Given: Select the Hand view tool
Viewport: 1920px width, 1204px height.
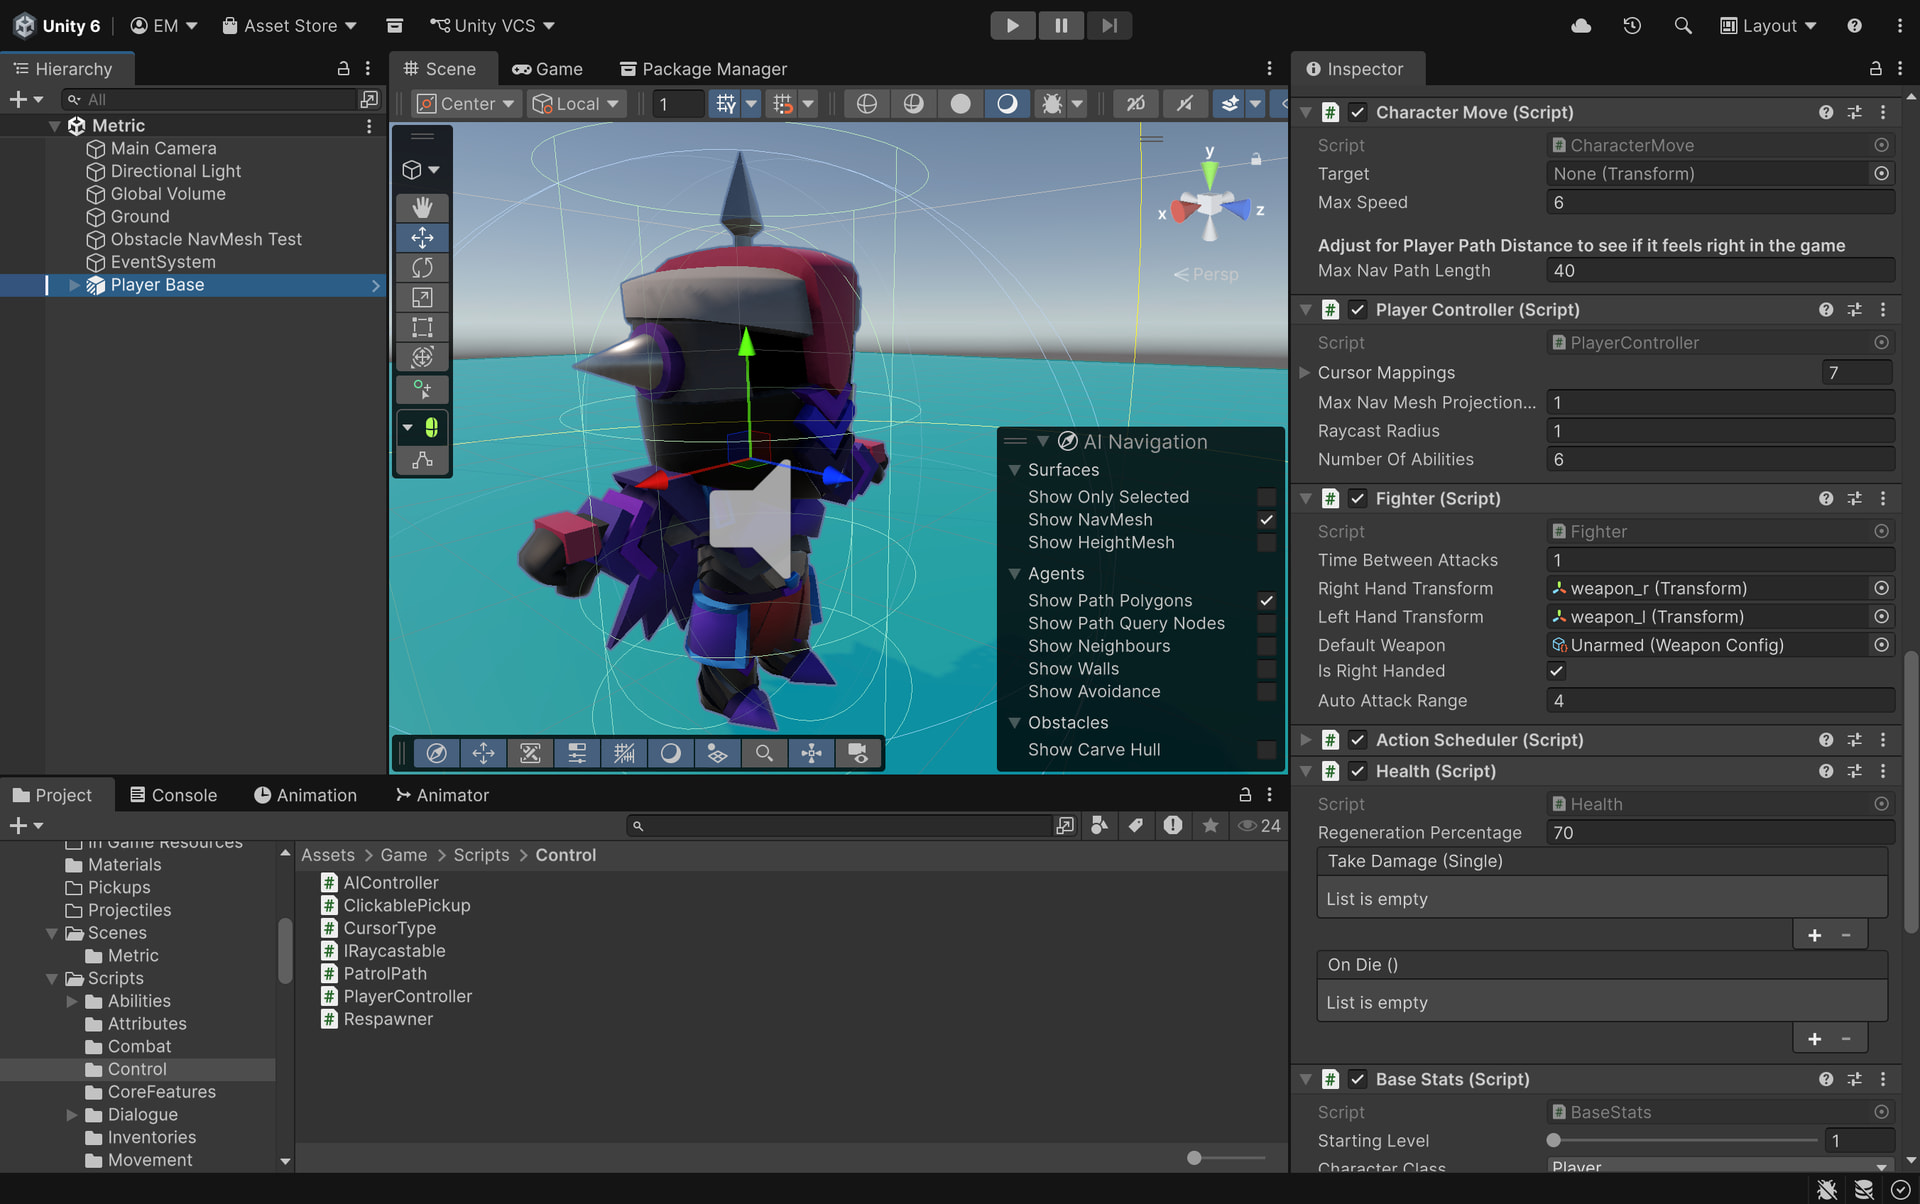Looking at the screenshot, I should click(x=422, y=207).
